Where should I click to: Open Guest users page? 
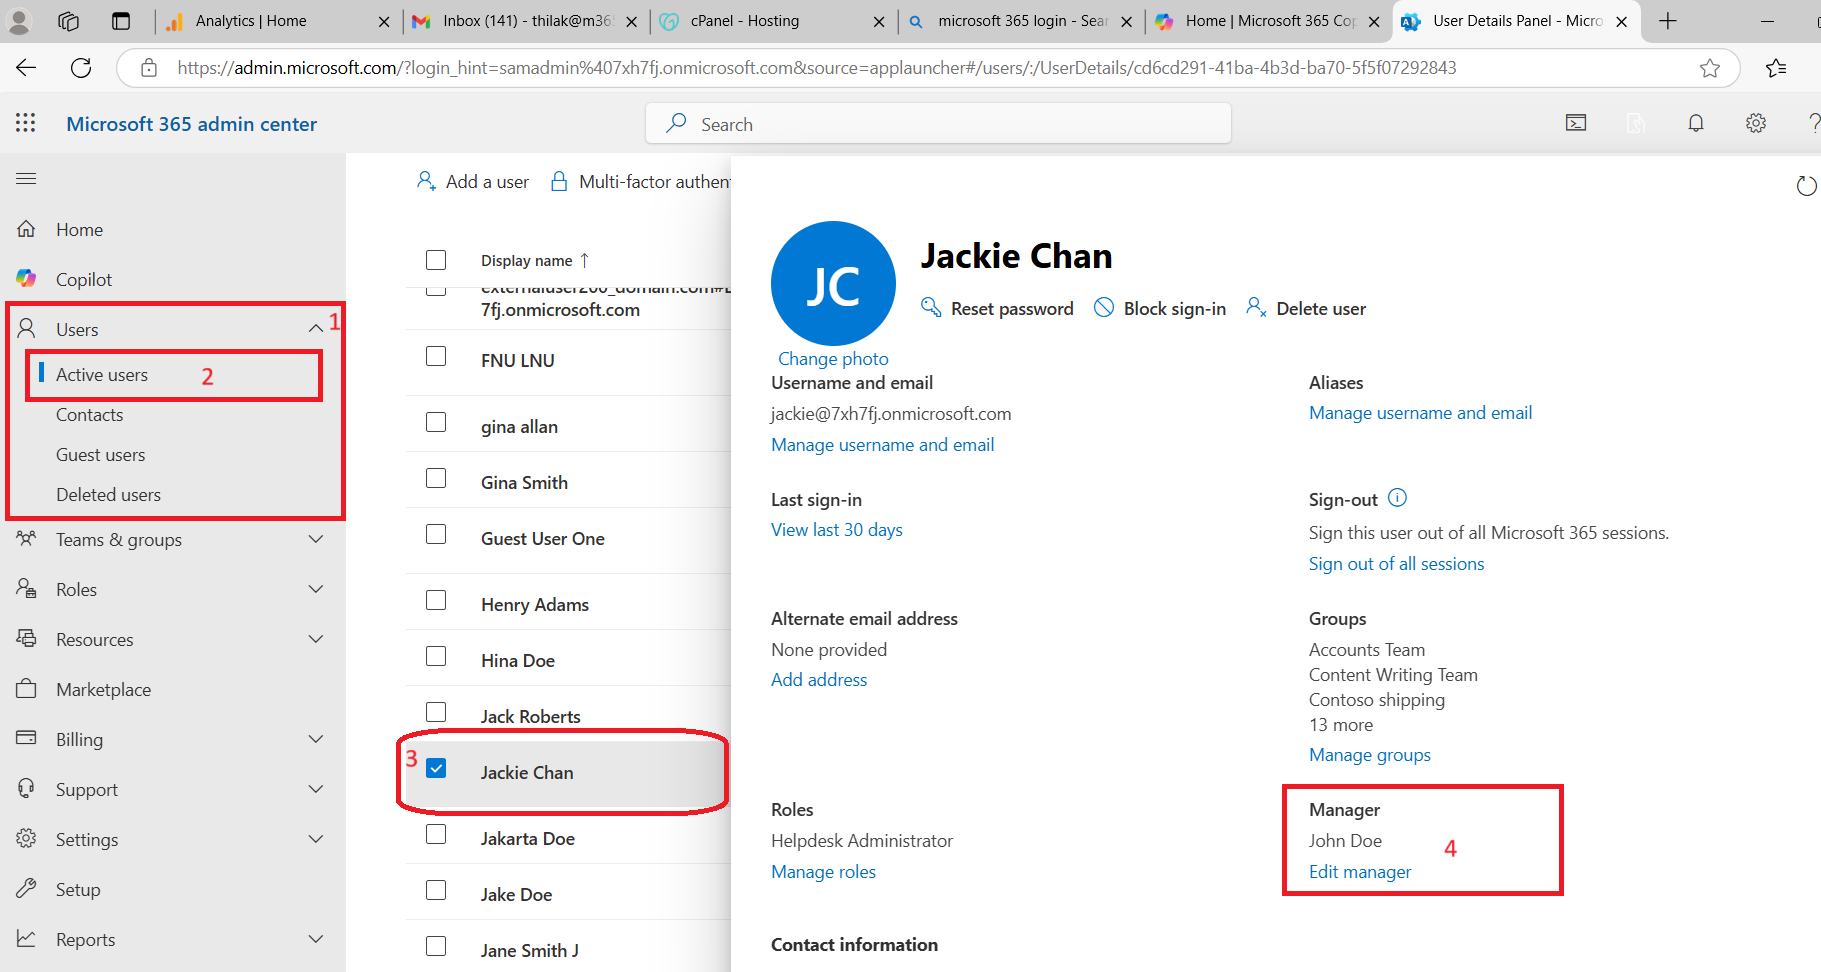[101, 454]
